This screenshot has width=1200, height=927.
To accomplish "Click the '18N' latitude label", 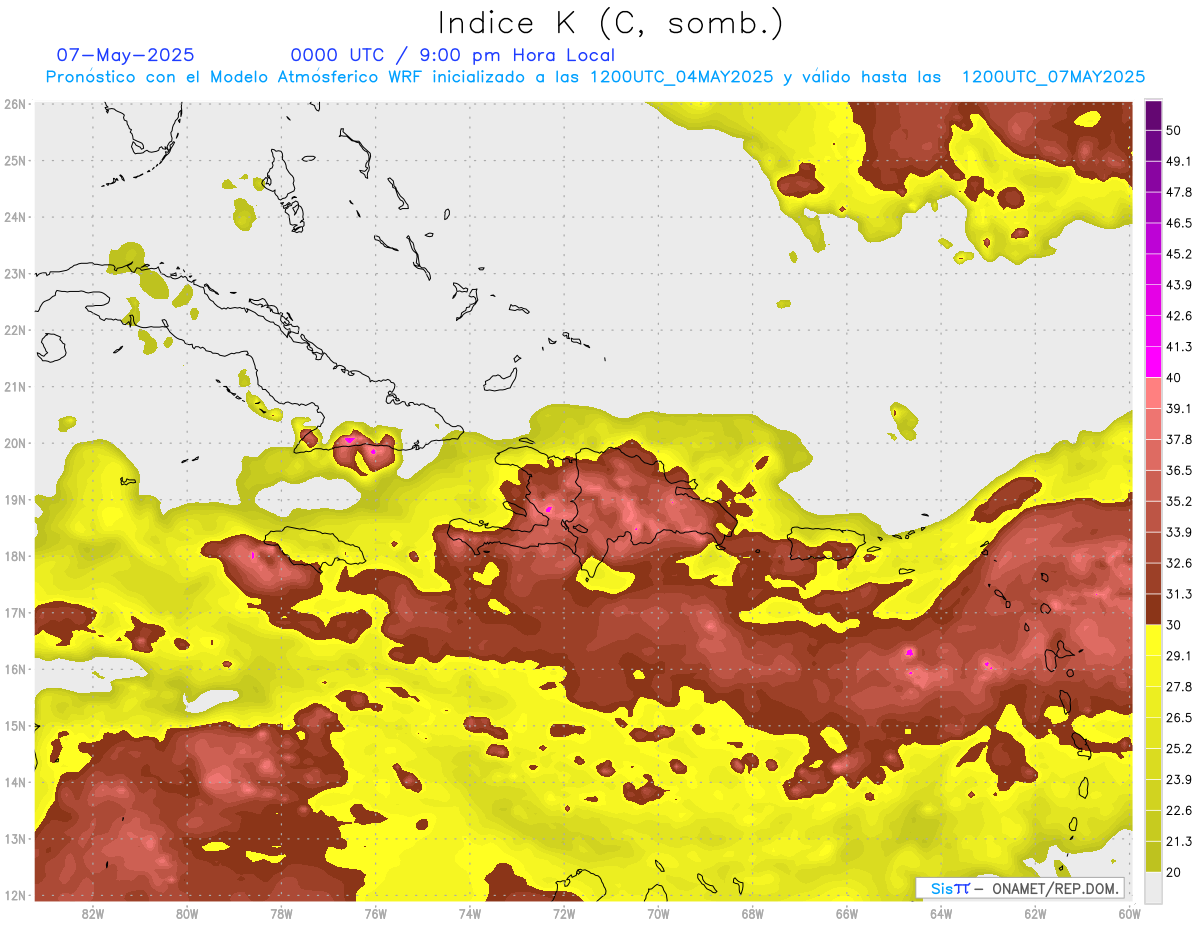I will click(15, 556).
